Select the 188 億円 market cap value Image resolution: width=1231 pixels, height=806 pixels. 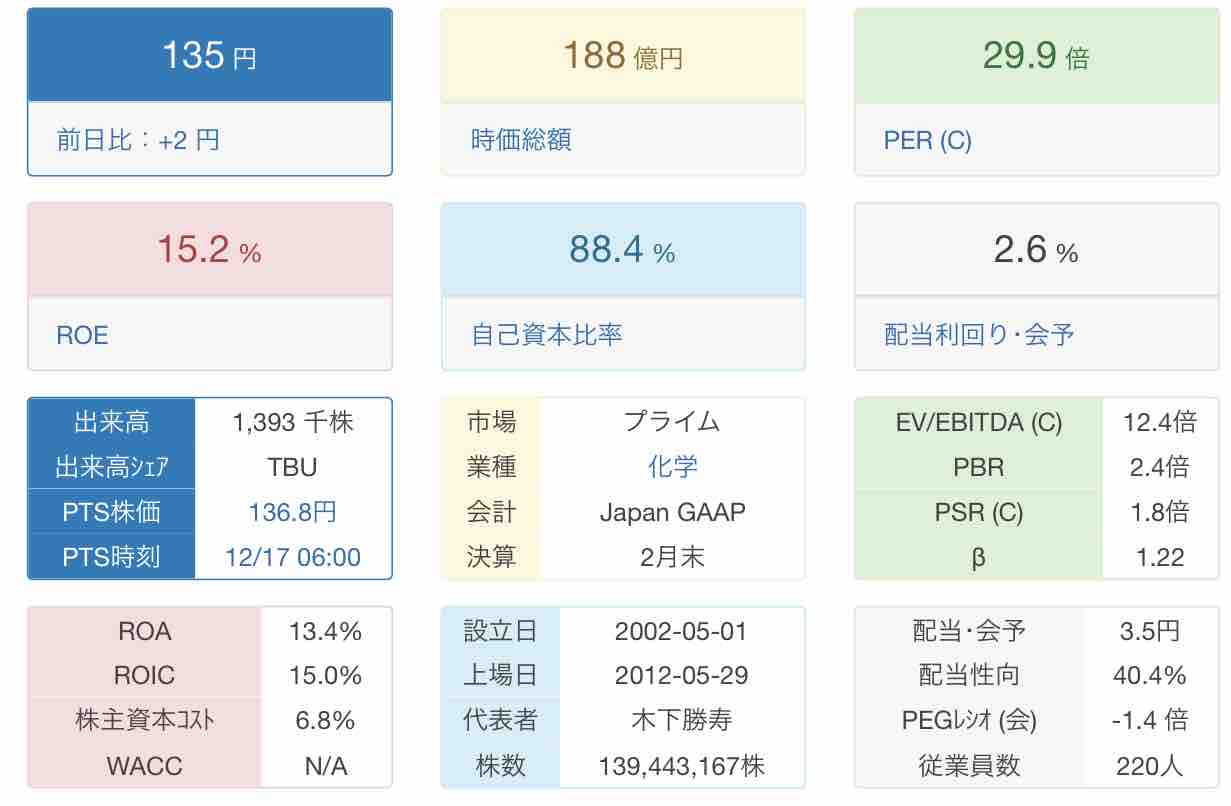click(x=622, y=56)
